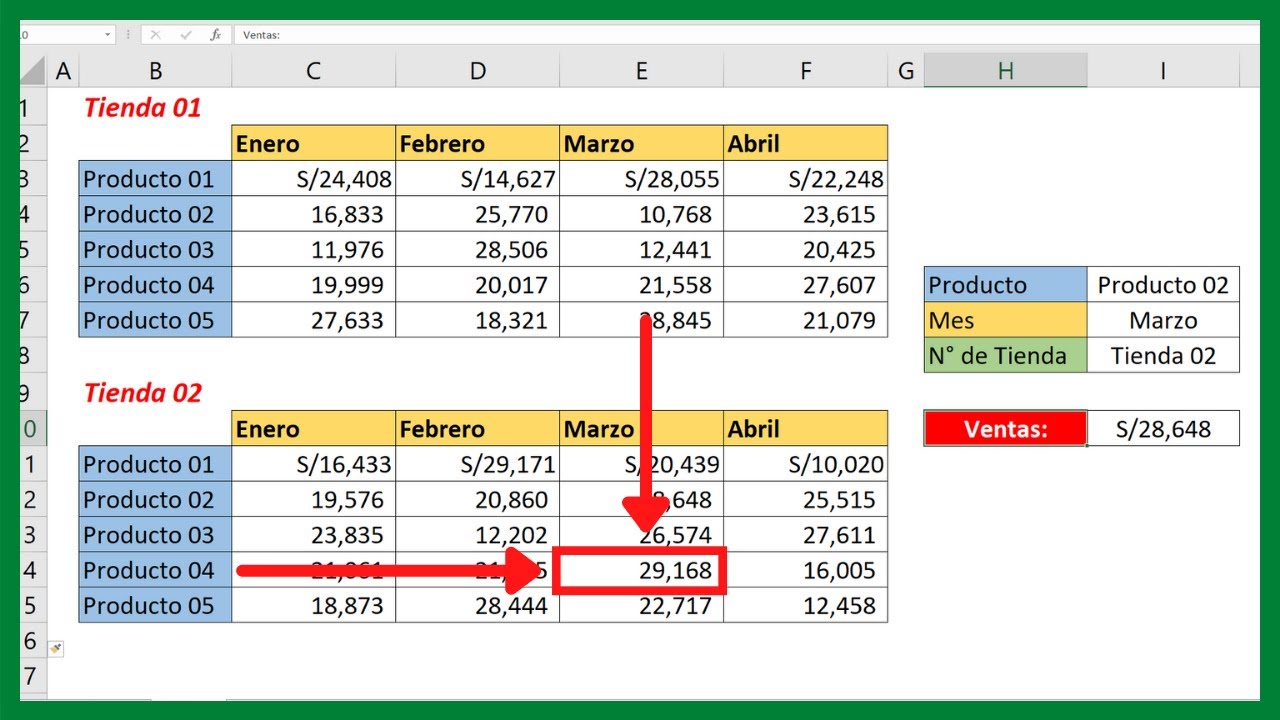Select the blue Producto label cell

[1005, 285]
